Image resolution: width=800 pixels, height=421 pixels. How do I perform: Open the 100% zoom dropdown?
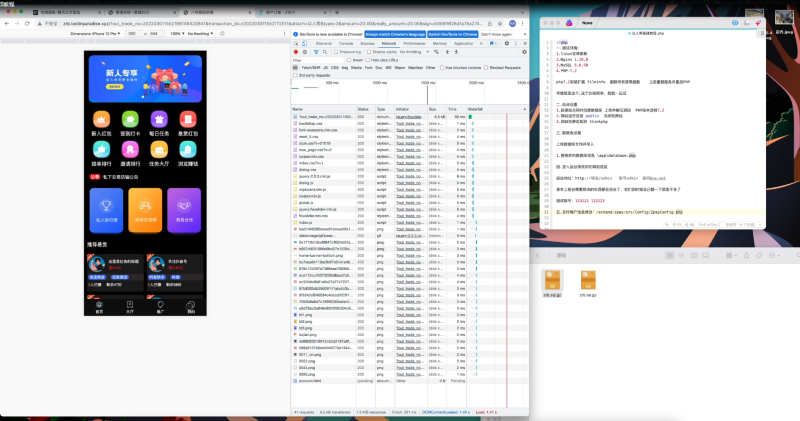pyautogui.click(x=176, y=34)
